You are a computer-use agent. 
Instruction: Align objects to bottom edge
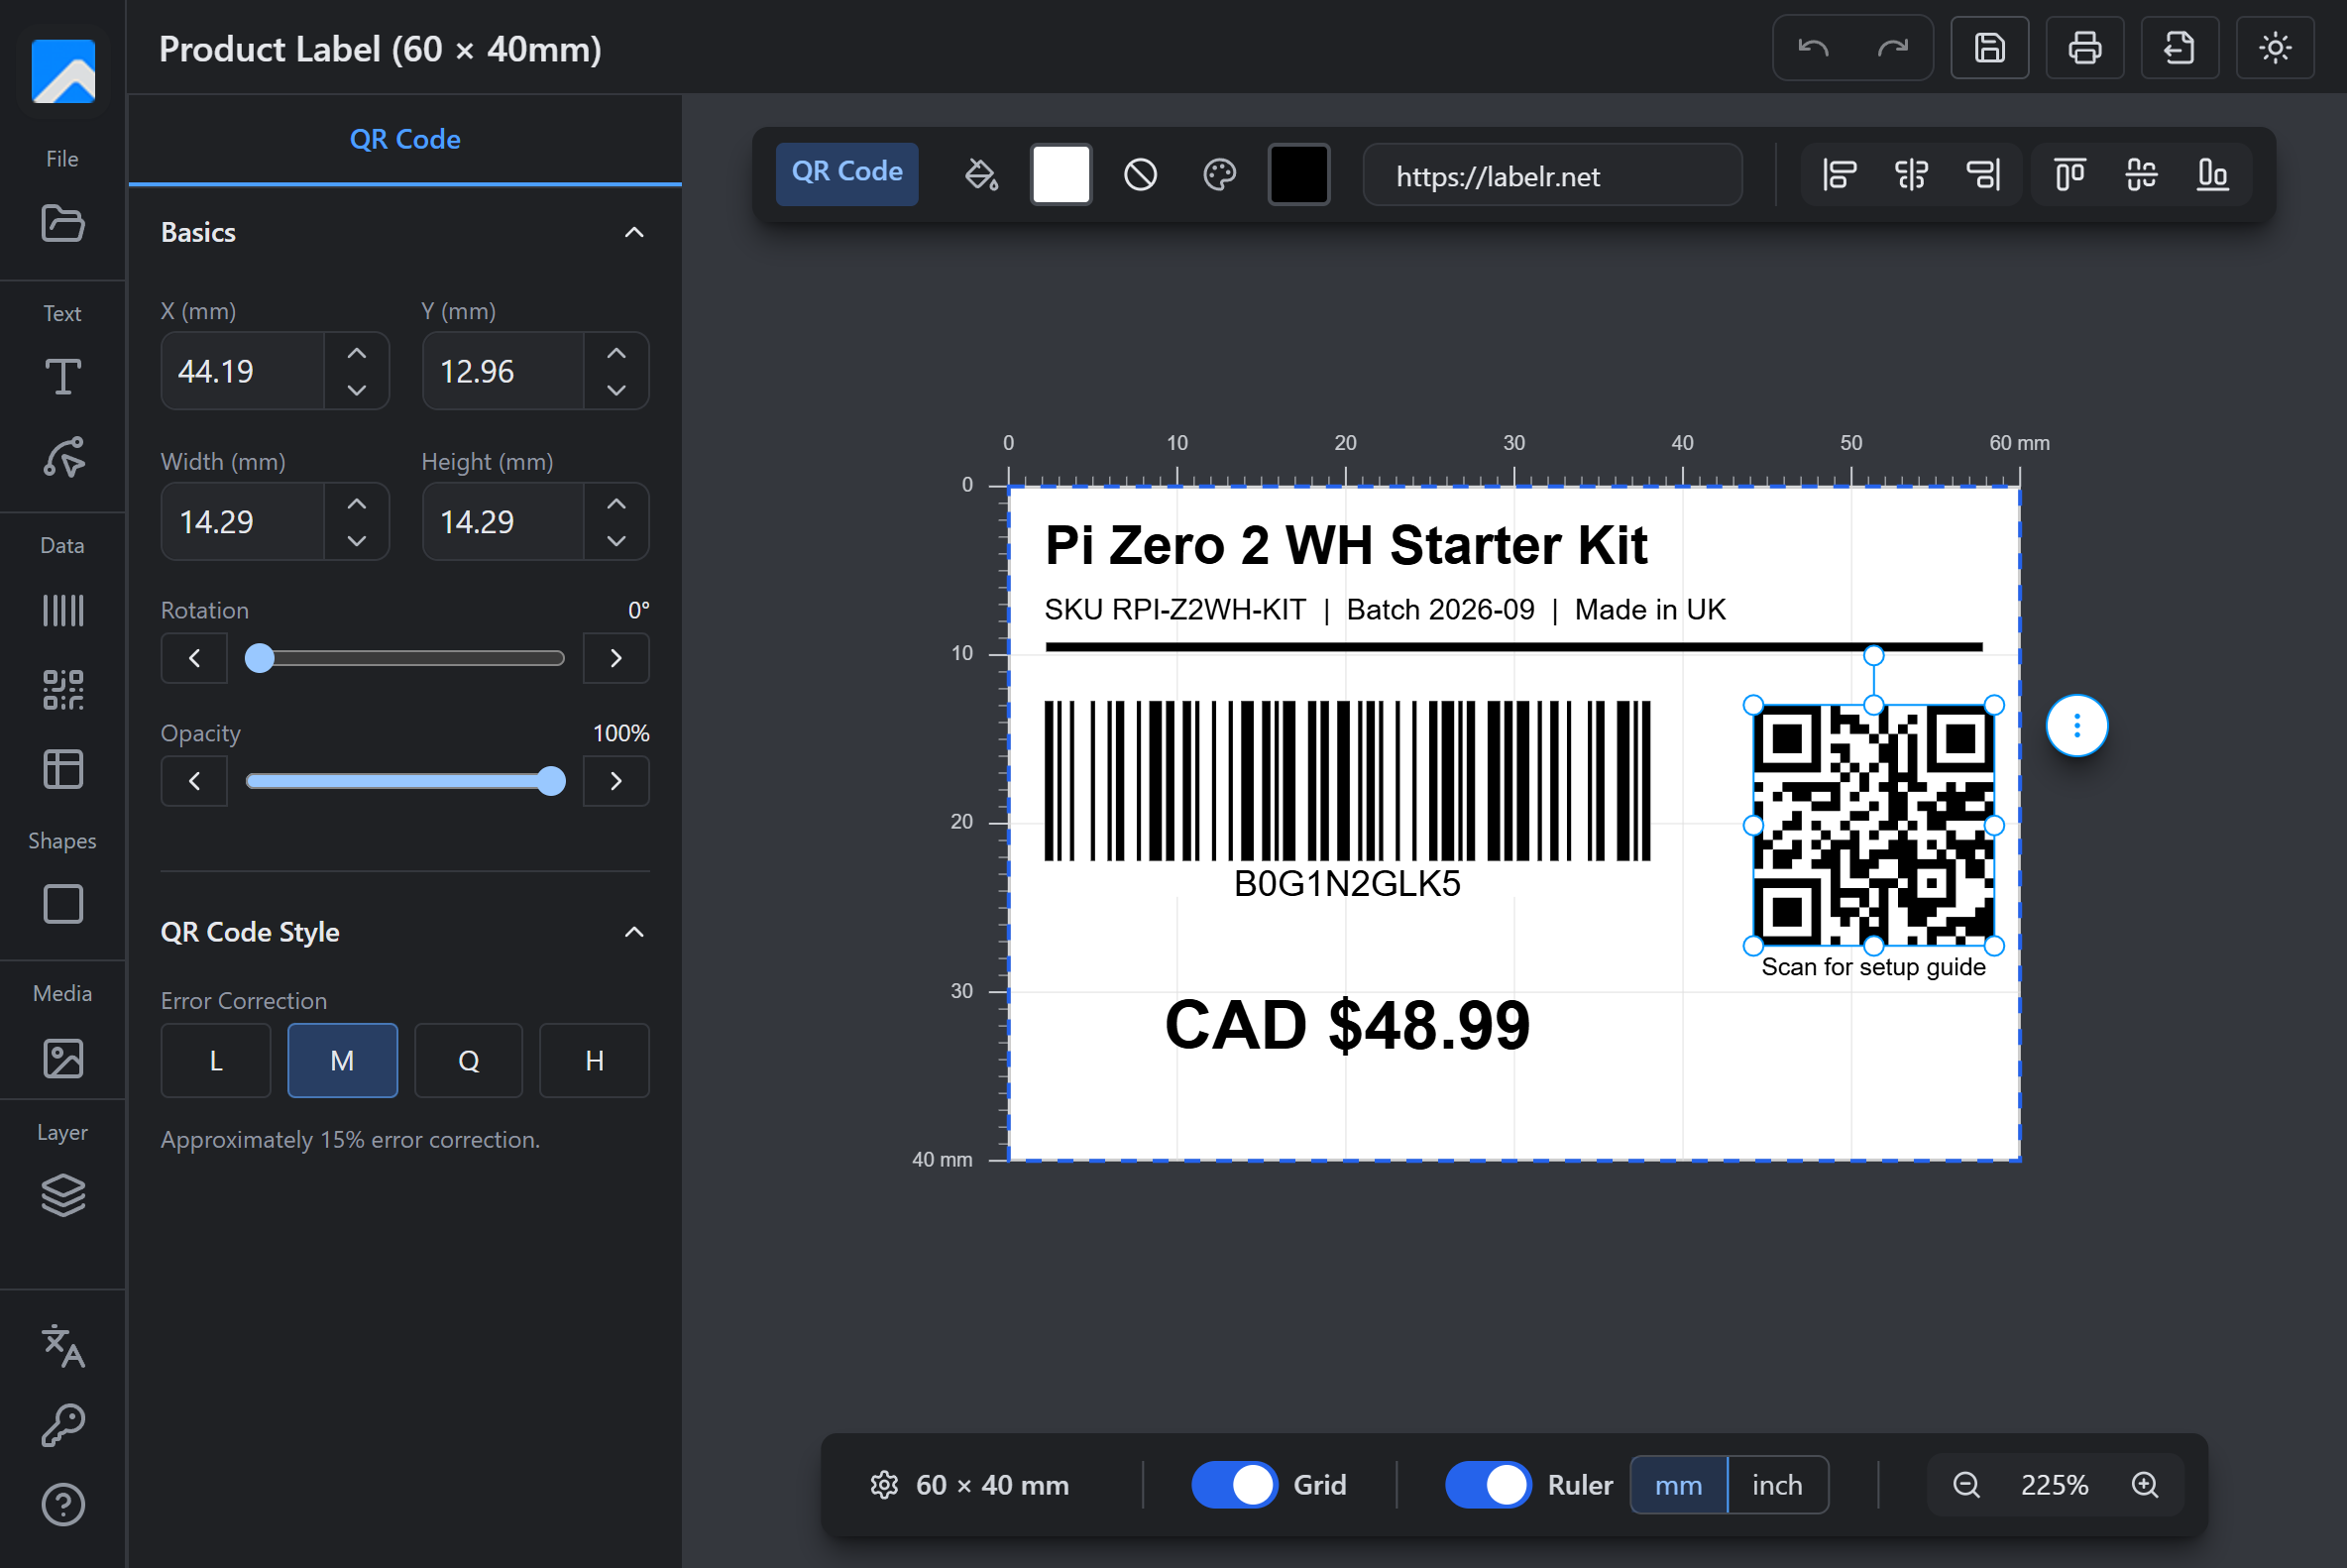coord(2212,175)
